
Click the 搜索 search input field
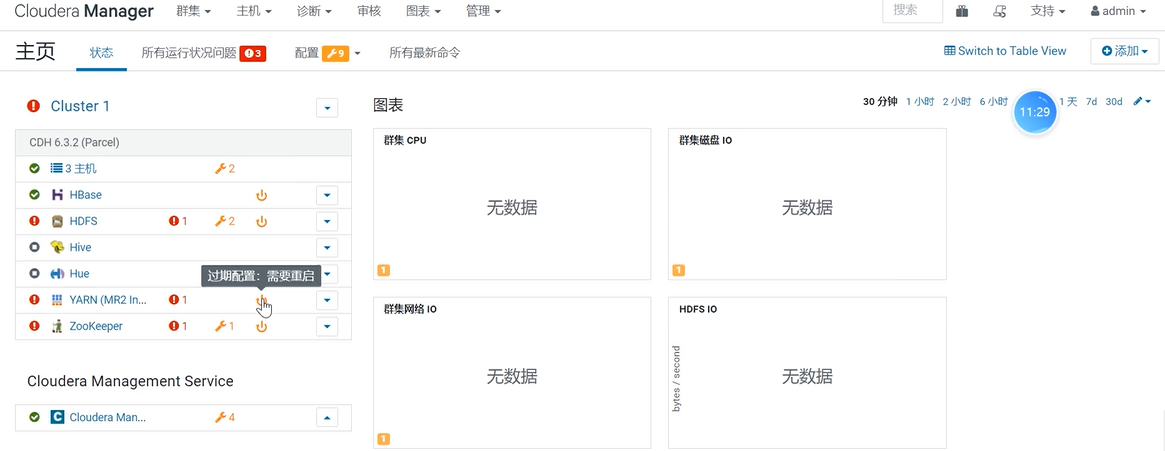point(912,10)
